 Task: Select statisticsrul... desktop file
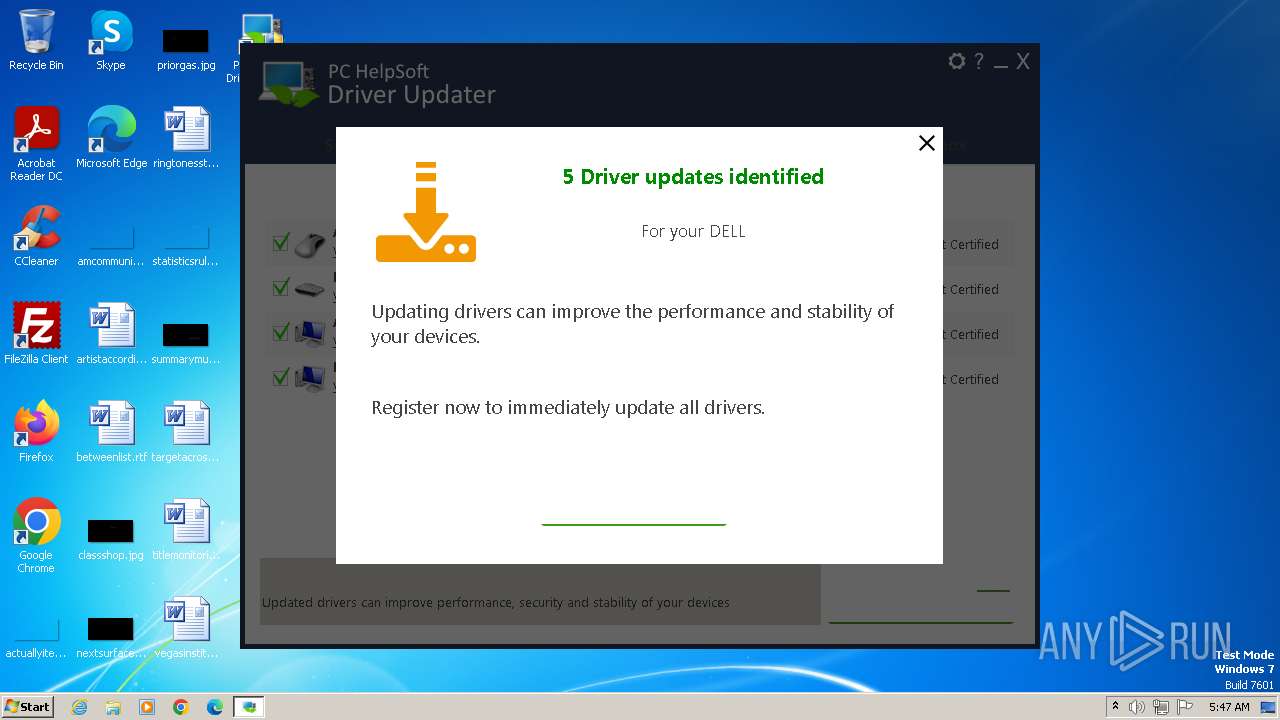coord(186,246)
